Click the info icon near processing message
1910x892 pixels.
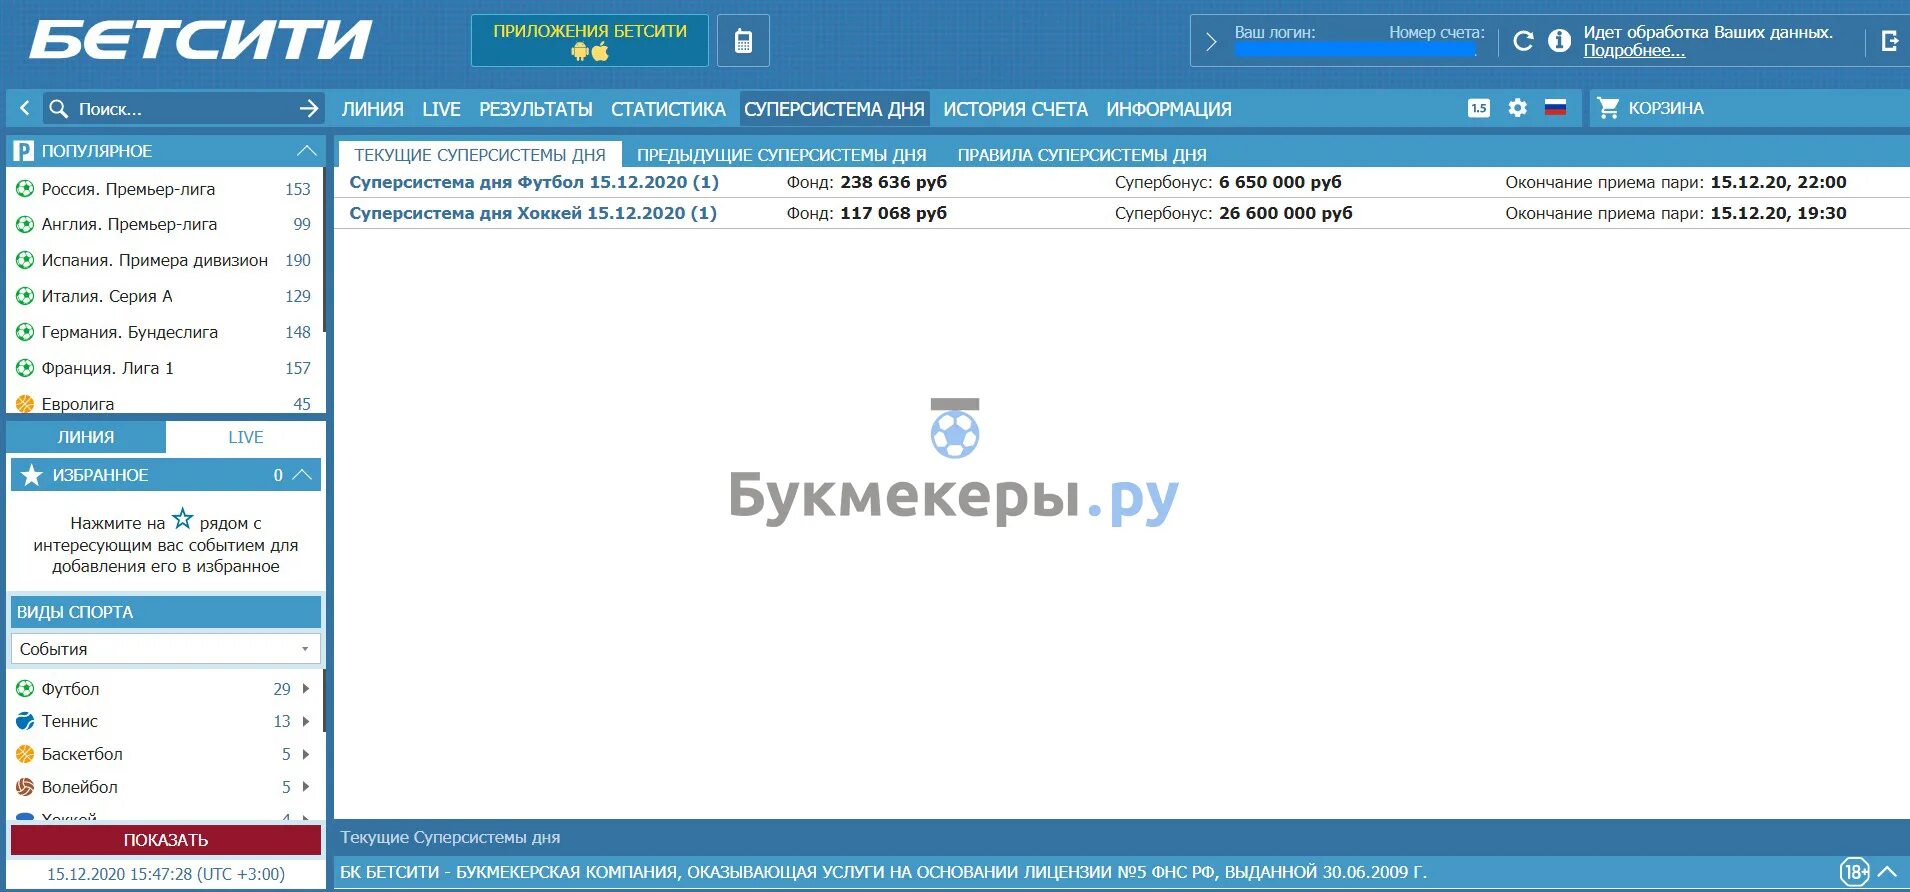(x=1559, y=41)
